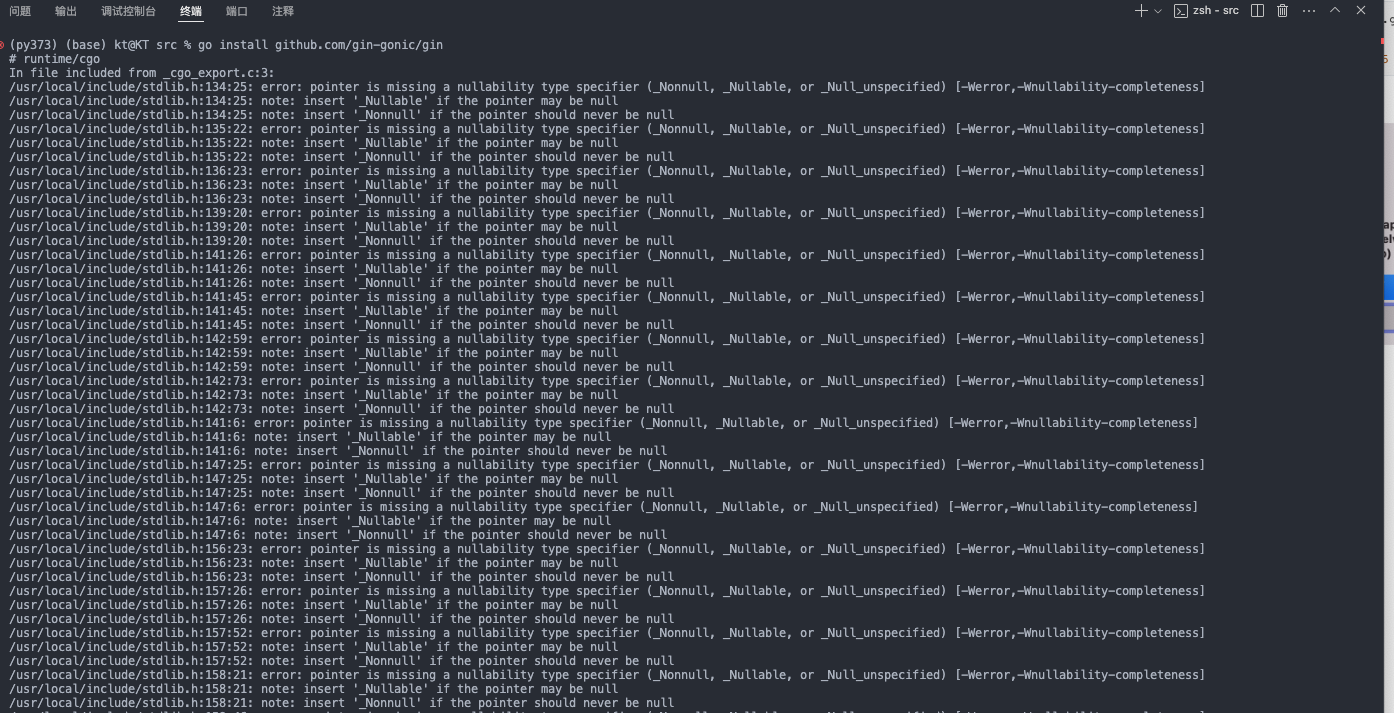Click the stdlib.h:134:25 error line
Image resolution: width=1394 pixels, height=713 pixels.
click(607, 87)
